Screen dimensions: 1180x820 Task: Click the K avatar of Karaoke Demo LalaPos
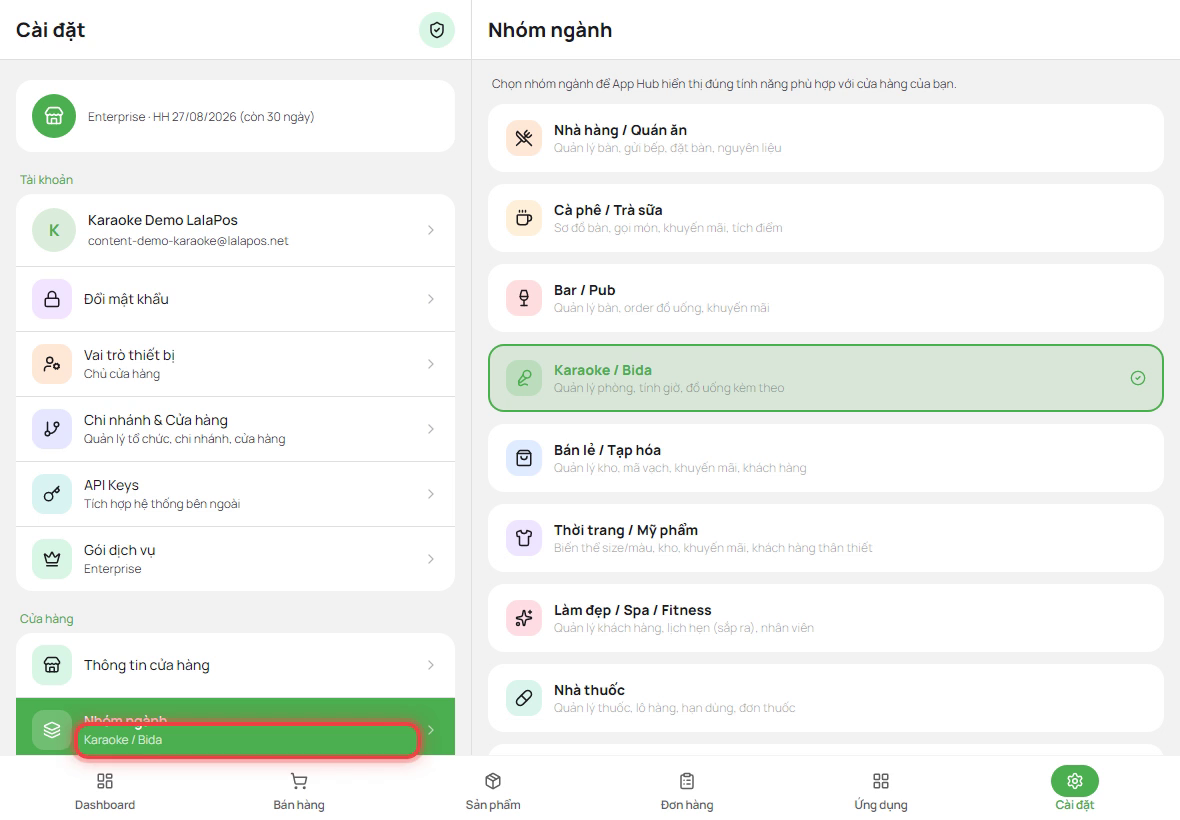click(x=53, y=230)
